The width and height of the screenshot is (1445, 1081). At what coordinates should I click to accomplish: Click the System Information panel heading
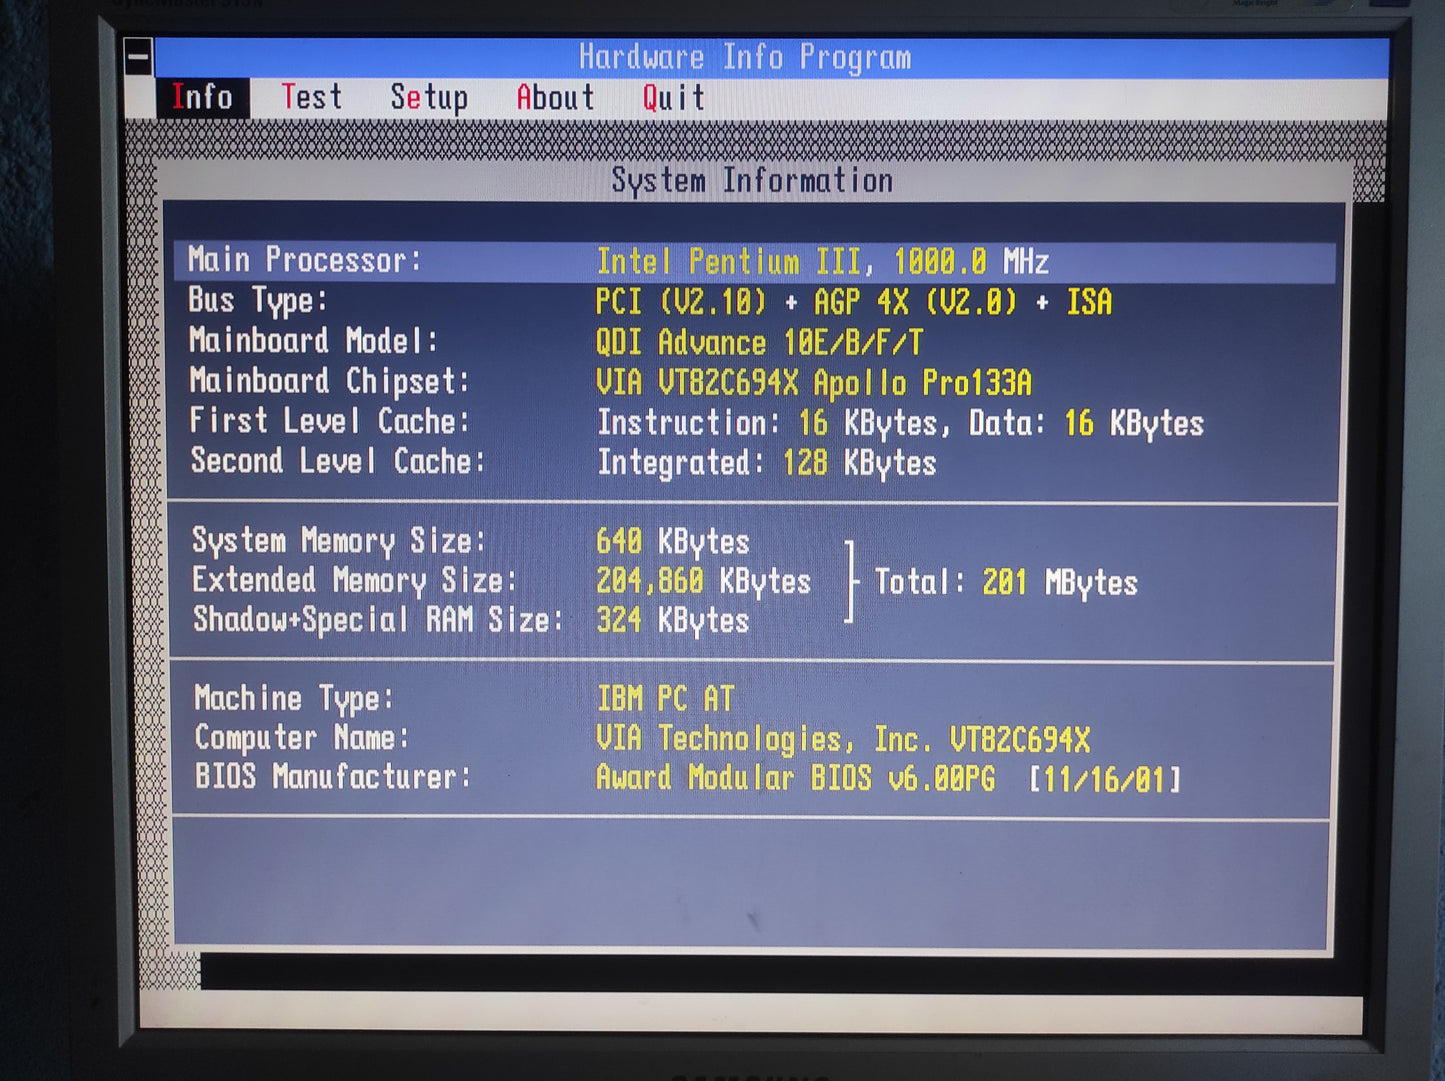pyautogui.click(x=752, y=181)
